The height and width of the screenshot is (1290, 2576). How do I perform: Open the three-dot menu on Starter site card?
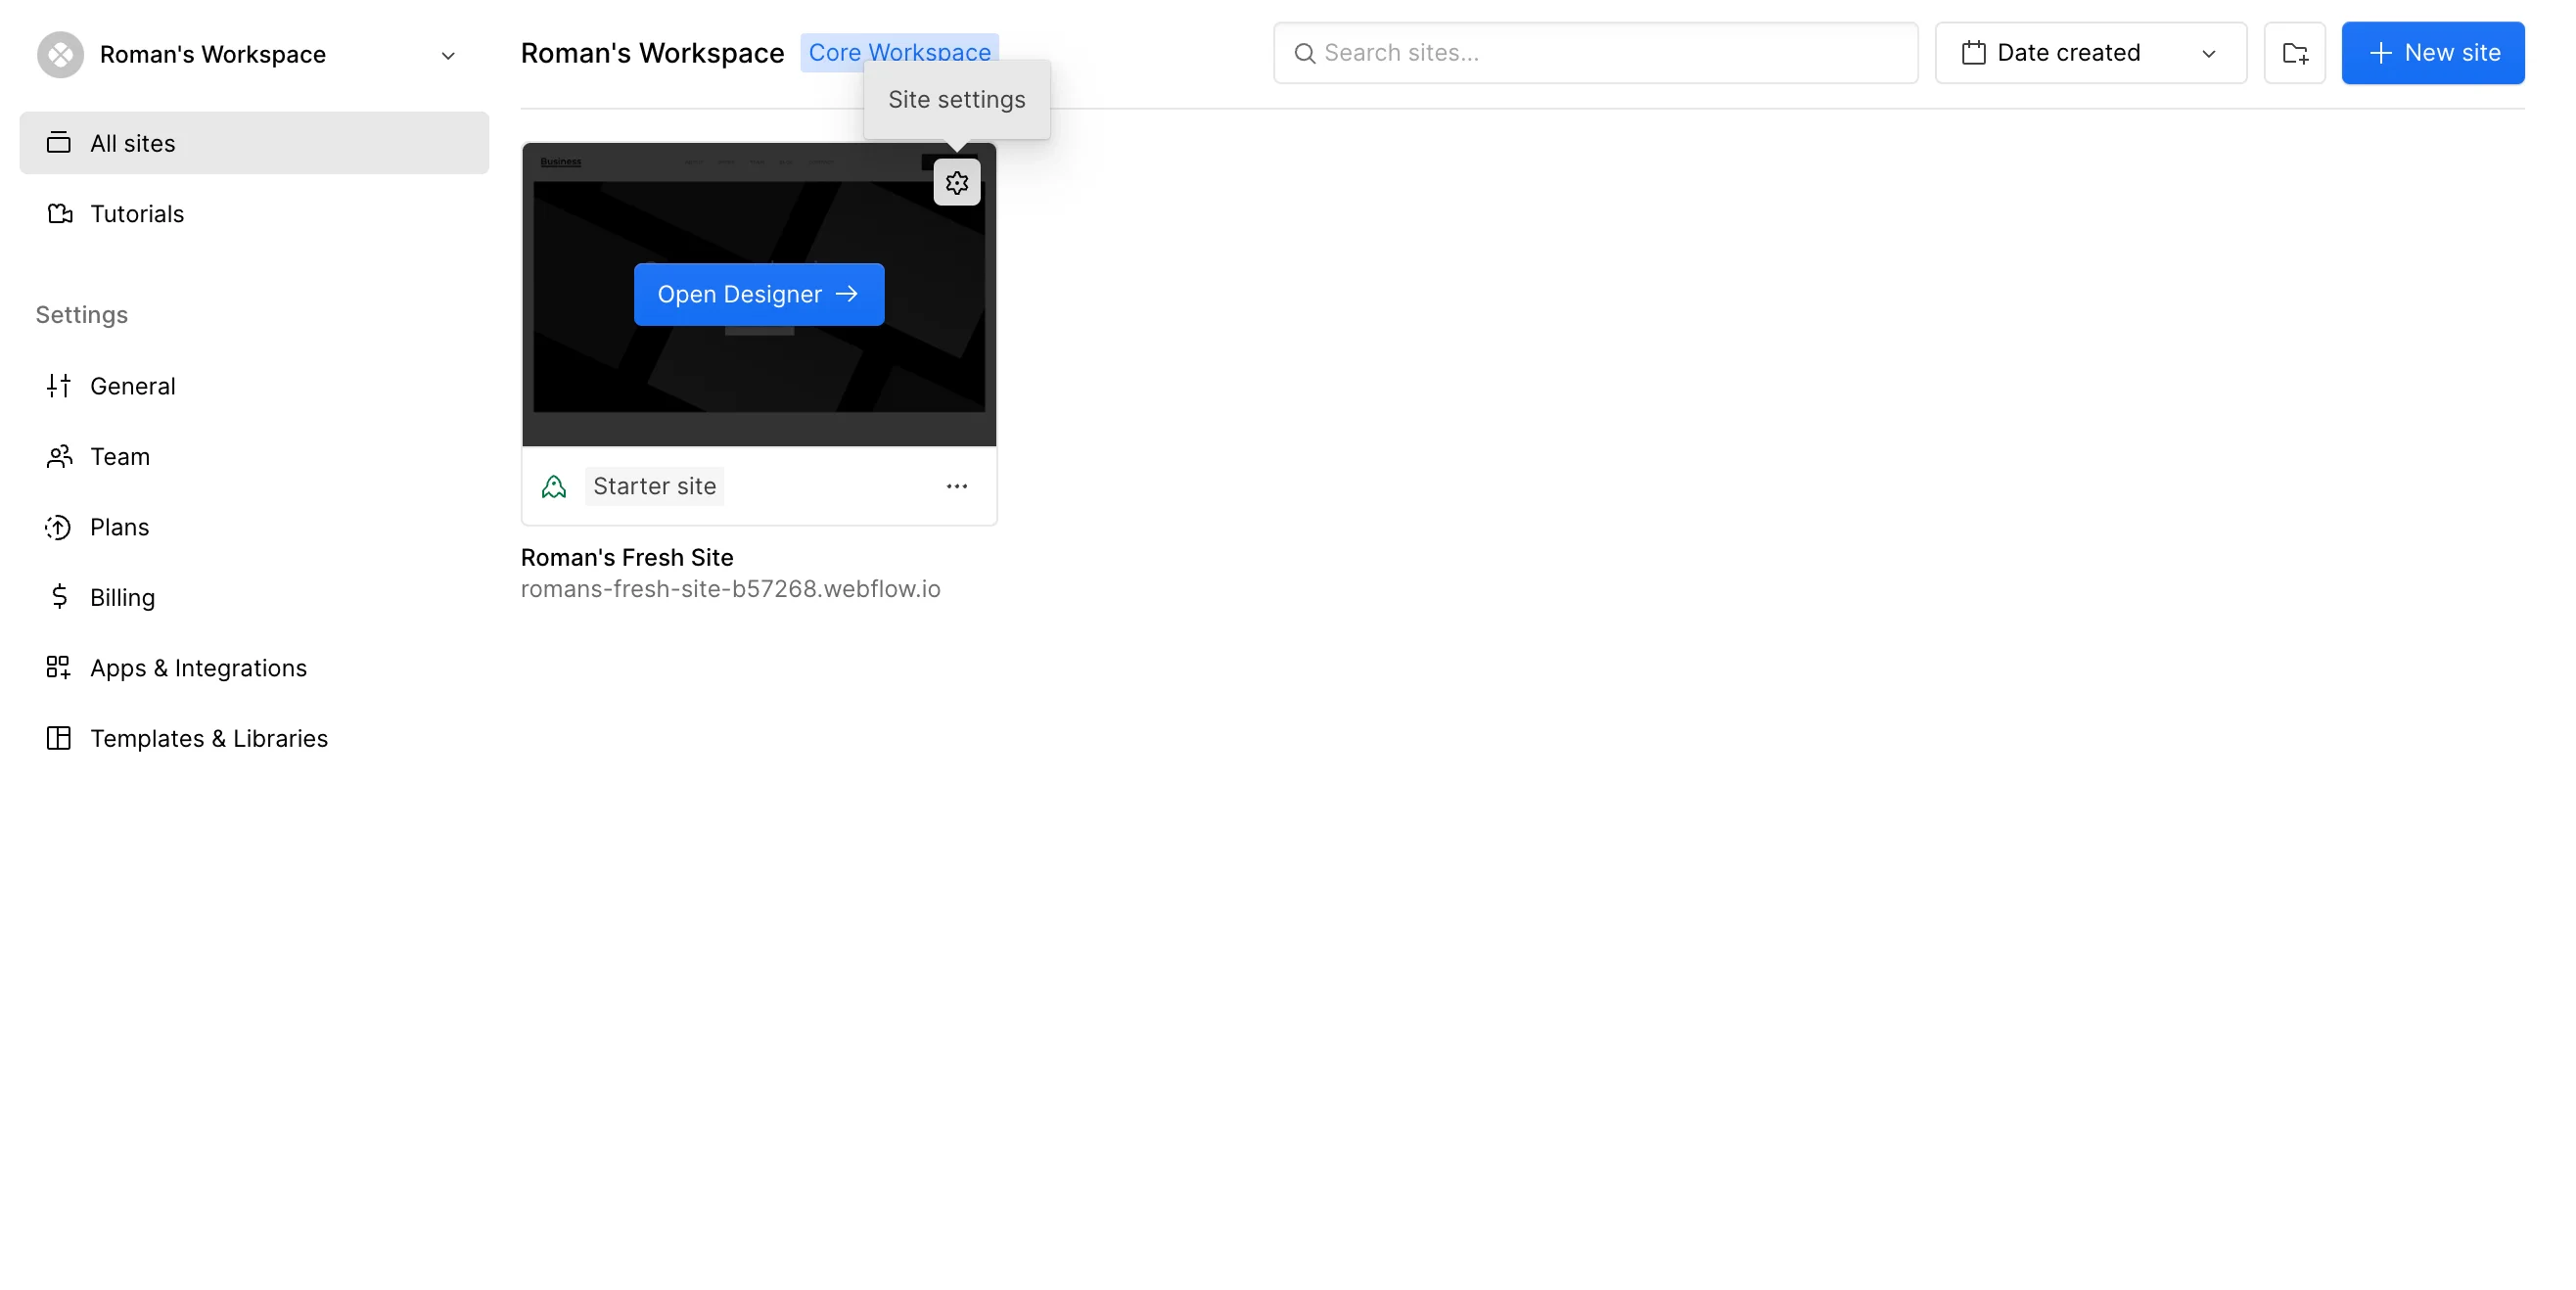[x=956, y=486]
